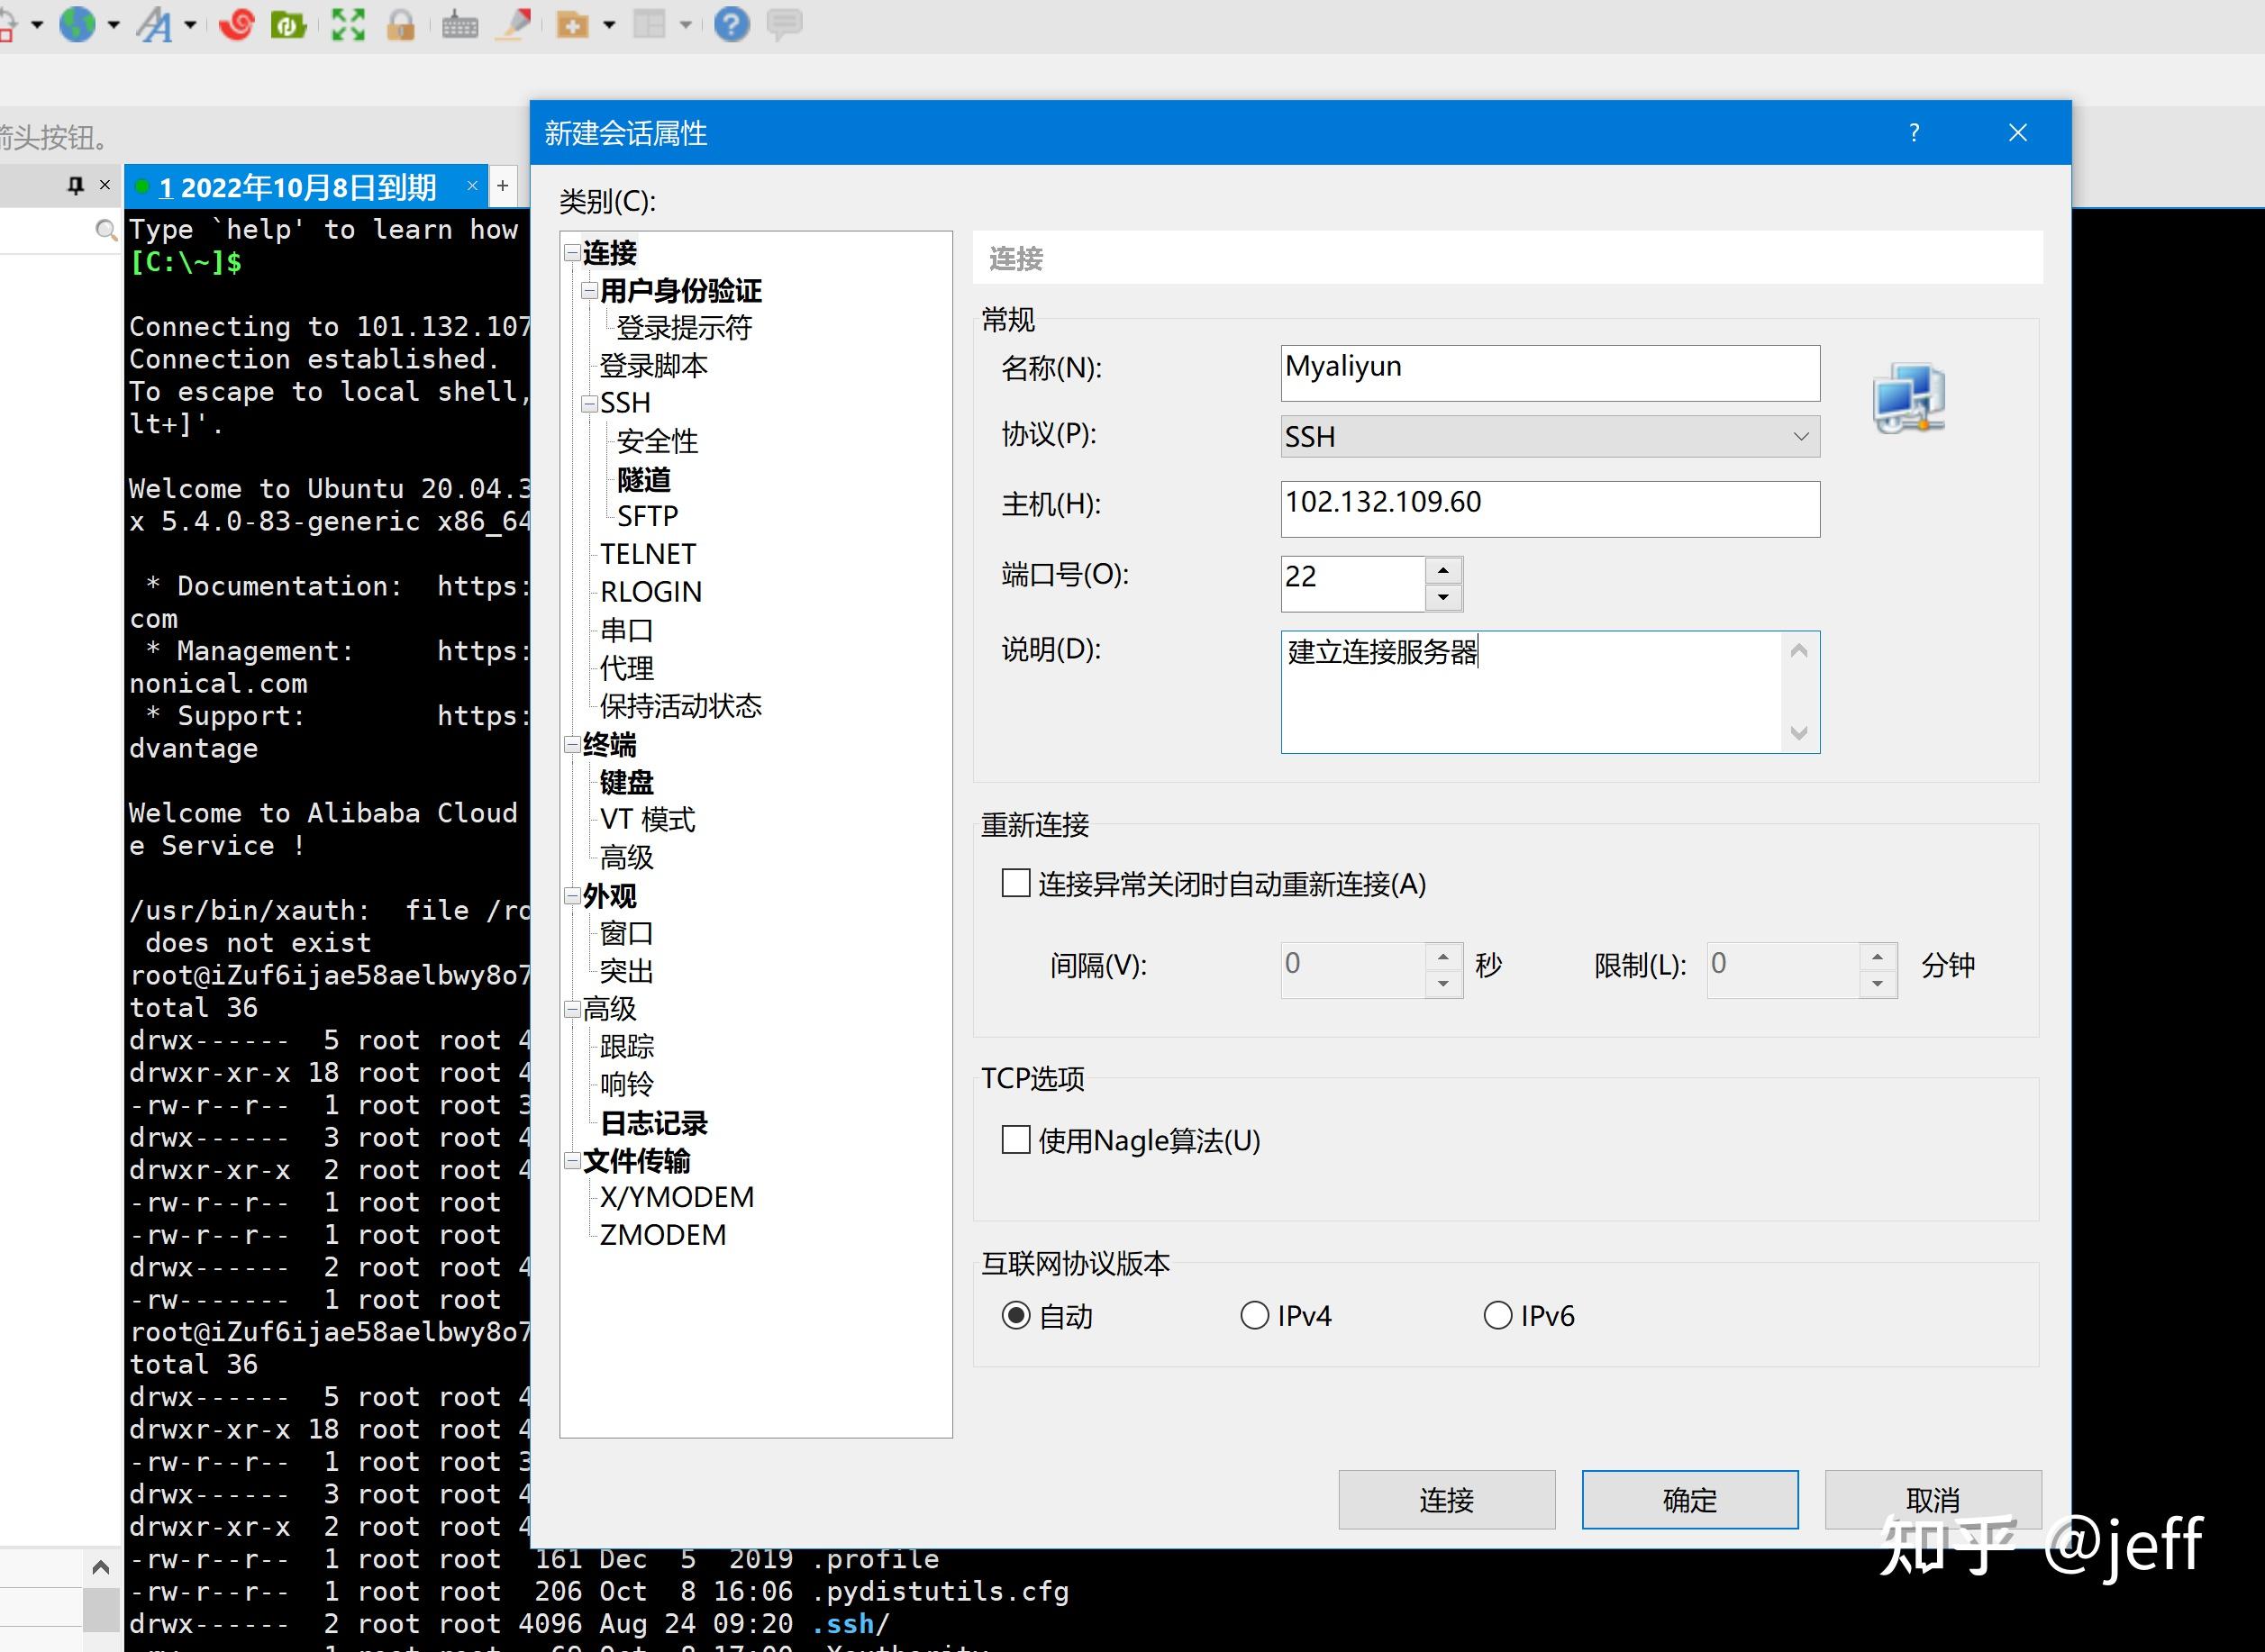Select the IPv6 radio button
Image resolution: width=2265 pixels, height=1652 pixels.
pos(1497,1316)
